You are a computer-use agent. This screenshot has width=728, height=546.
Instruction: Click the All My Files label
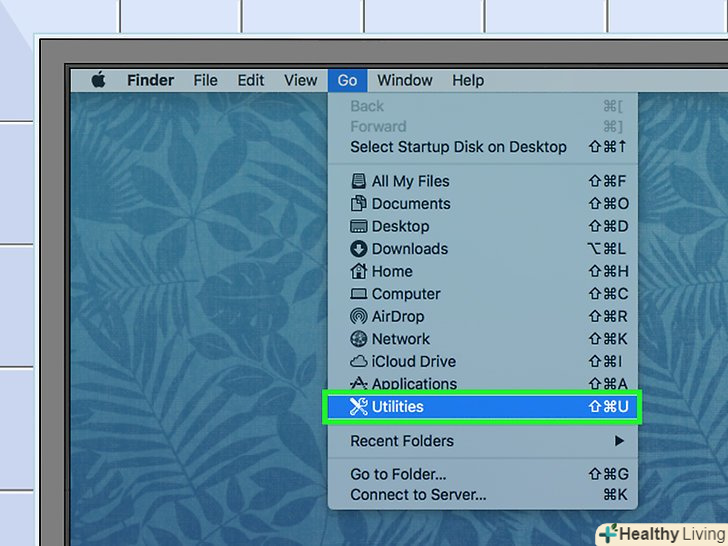point(410,181)
